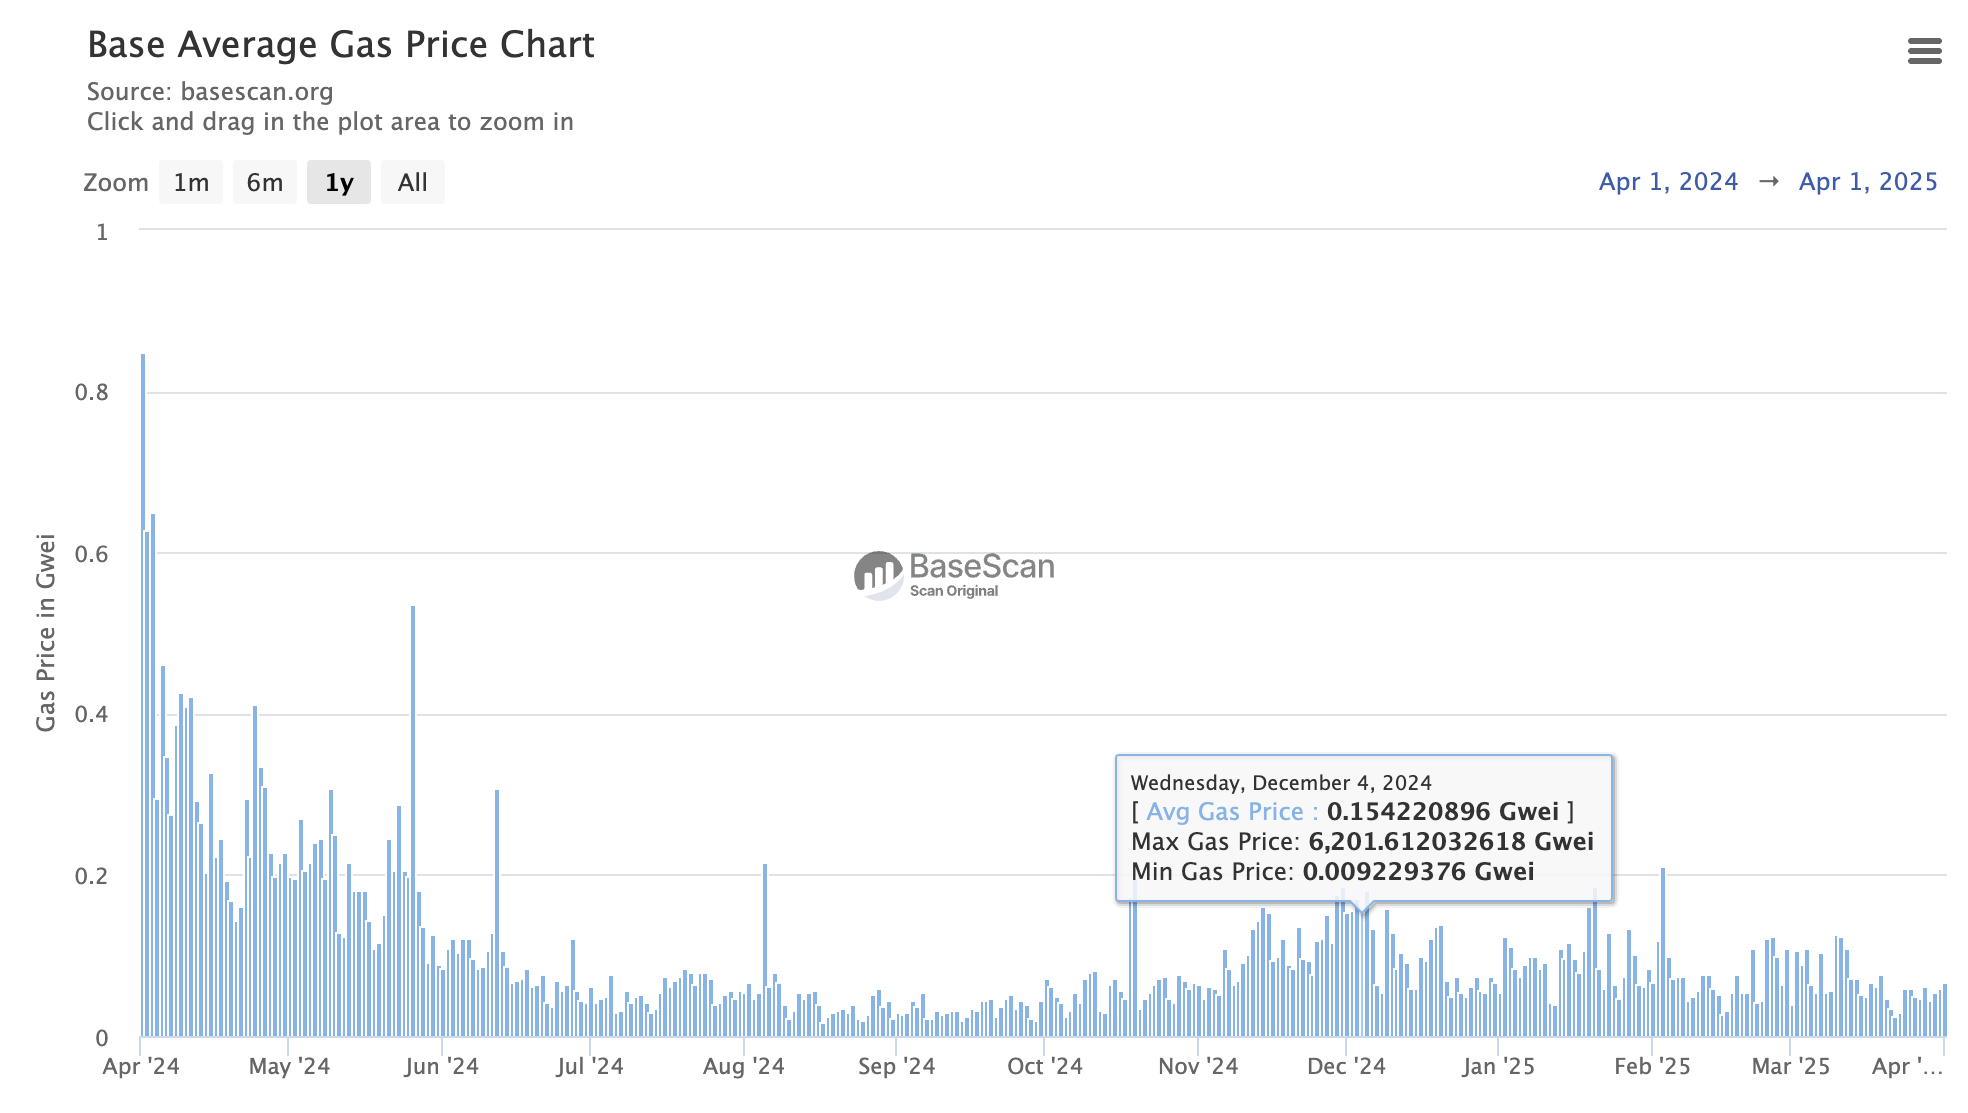Image resolution: width=1968 pixels, height=1113 pixels.
Task: Click the Aug '24 spike bar
Action: [765, 950]
